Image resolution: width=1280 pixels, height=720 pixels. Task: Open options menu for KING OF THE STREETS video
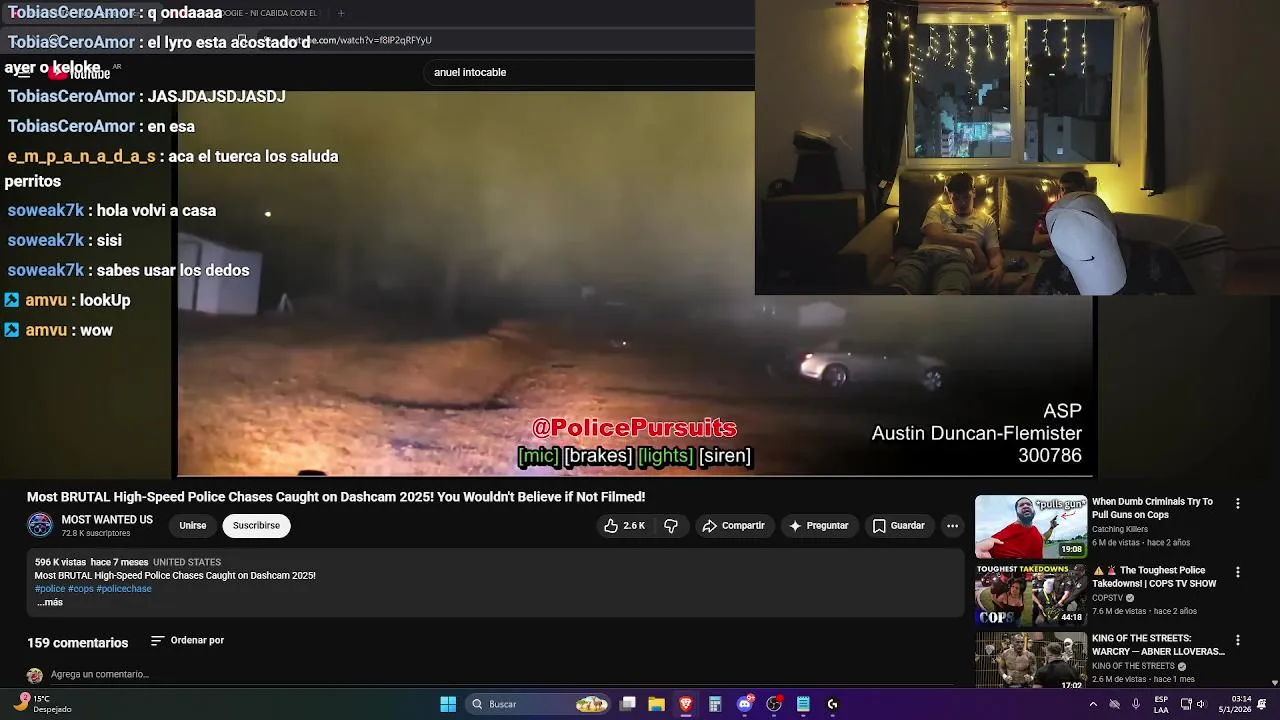(x=1238, y=640)
